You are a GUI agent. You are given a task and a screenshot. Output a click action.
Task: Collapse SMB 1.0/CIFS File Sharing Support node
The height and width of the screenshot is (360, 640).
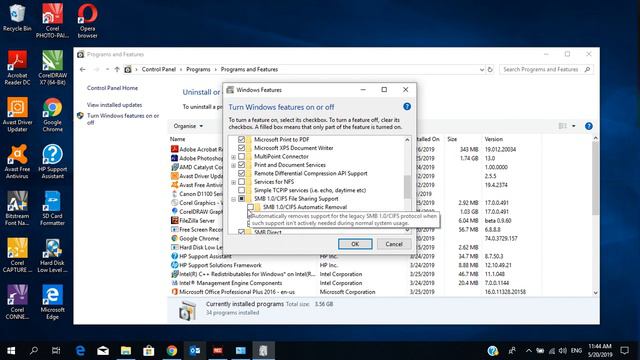click(x=233, y=199)
